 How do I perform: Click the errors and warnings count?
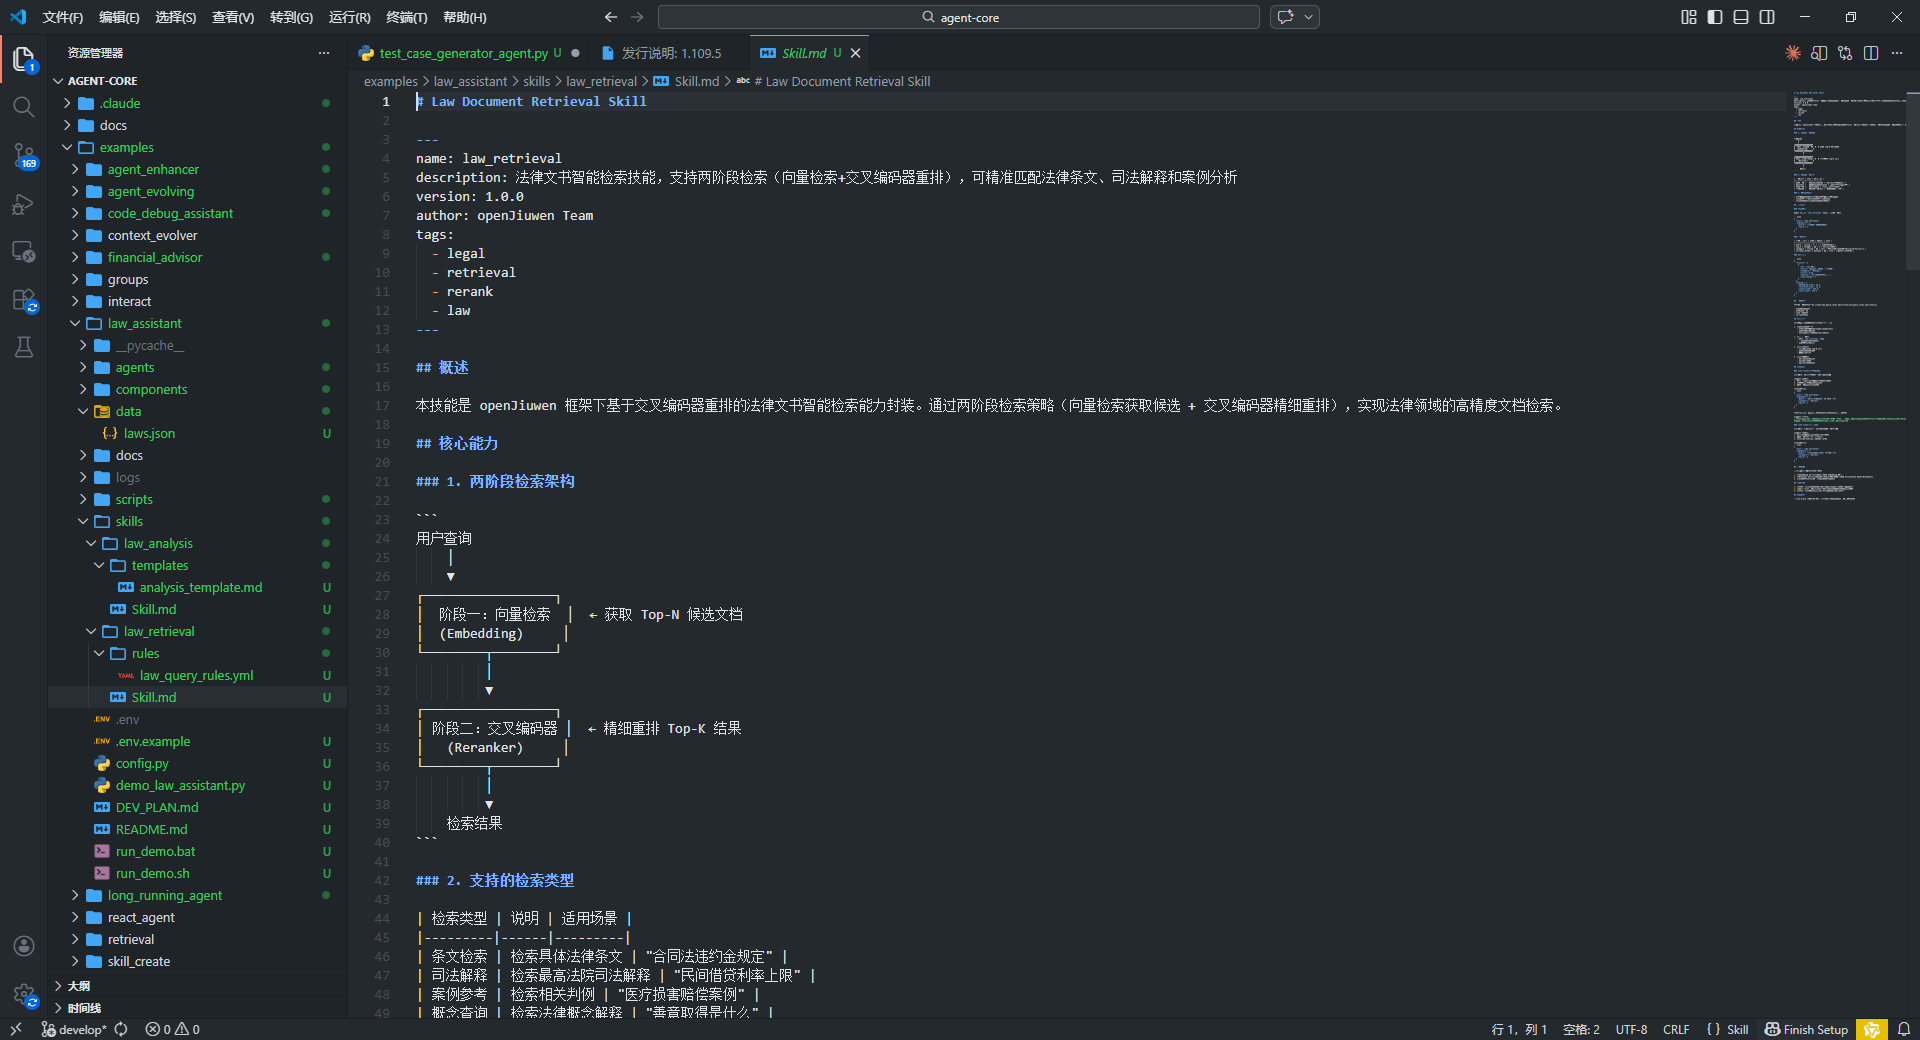(172, 1029)
